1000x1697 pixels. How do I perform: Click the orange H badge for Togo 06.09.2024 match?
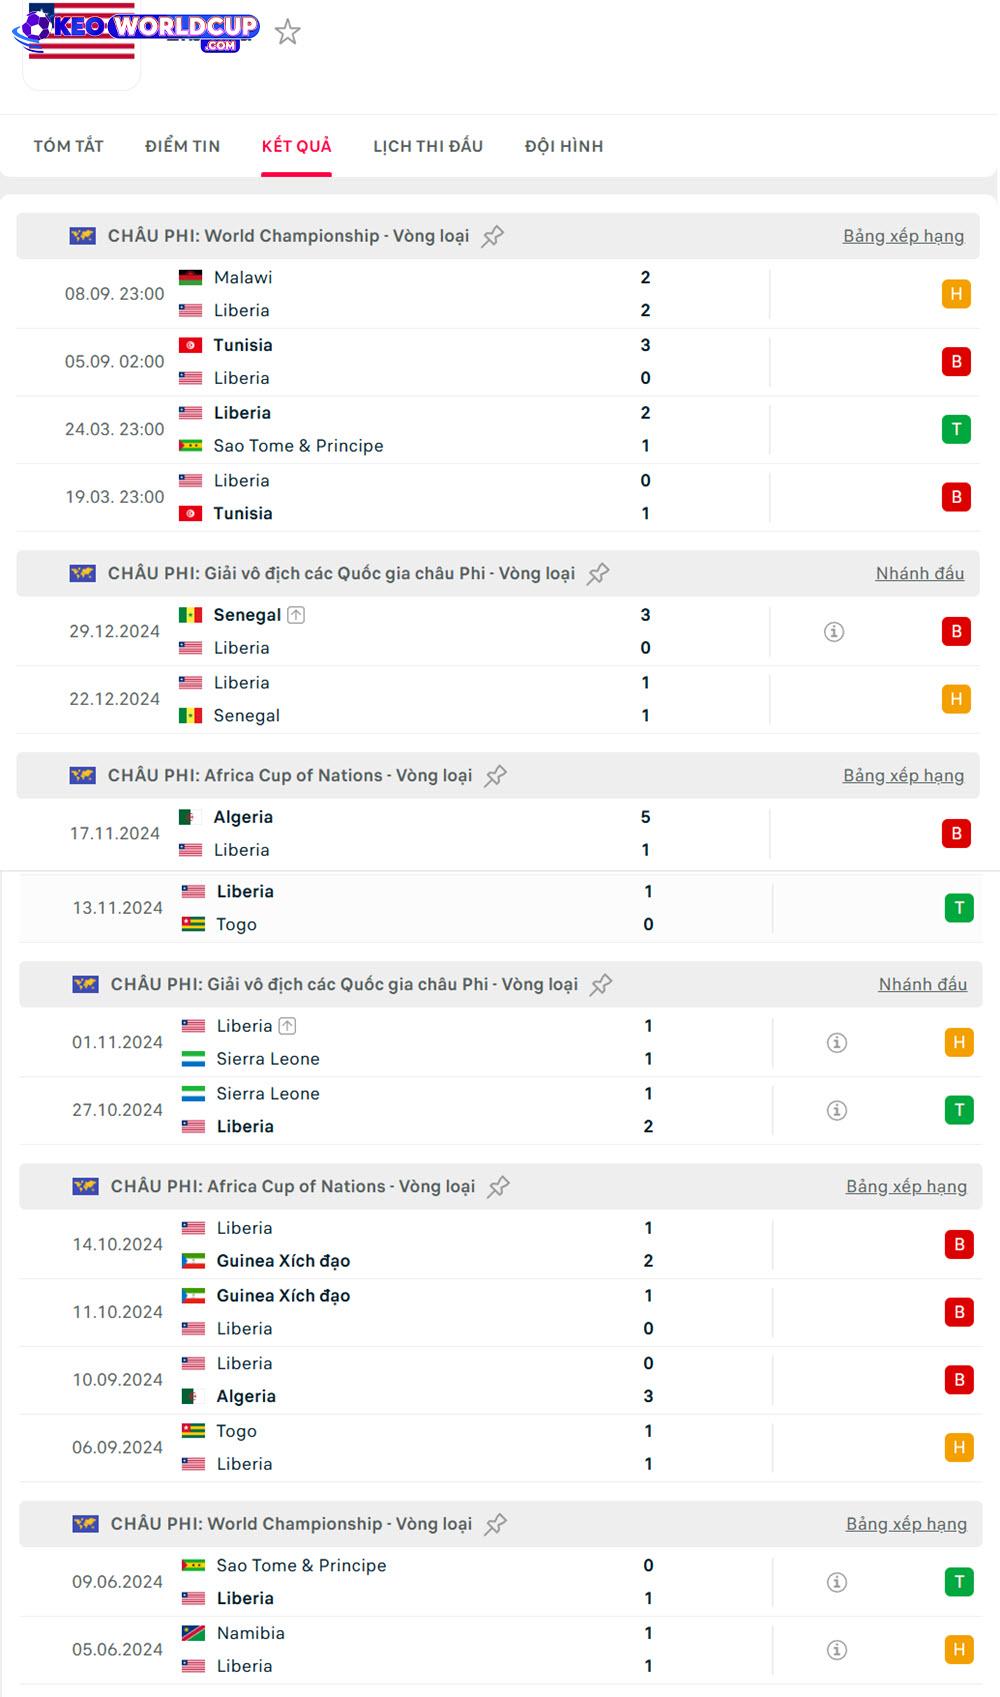click(959, 1448)
